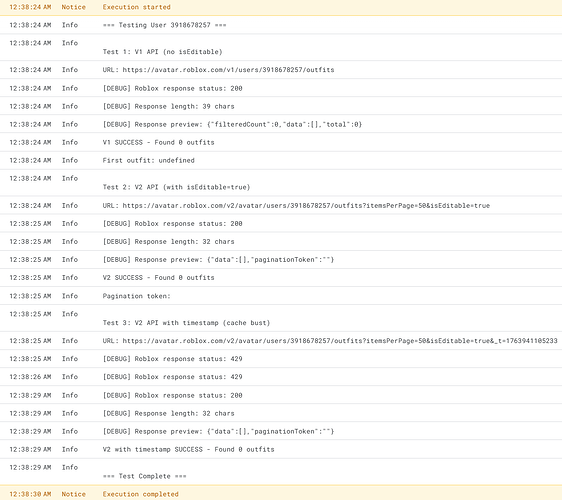Click the Notice label on Execution completed row
Viewport: 562px width, 500px height.
73,494
